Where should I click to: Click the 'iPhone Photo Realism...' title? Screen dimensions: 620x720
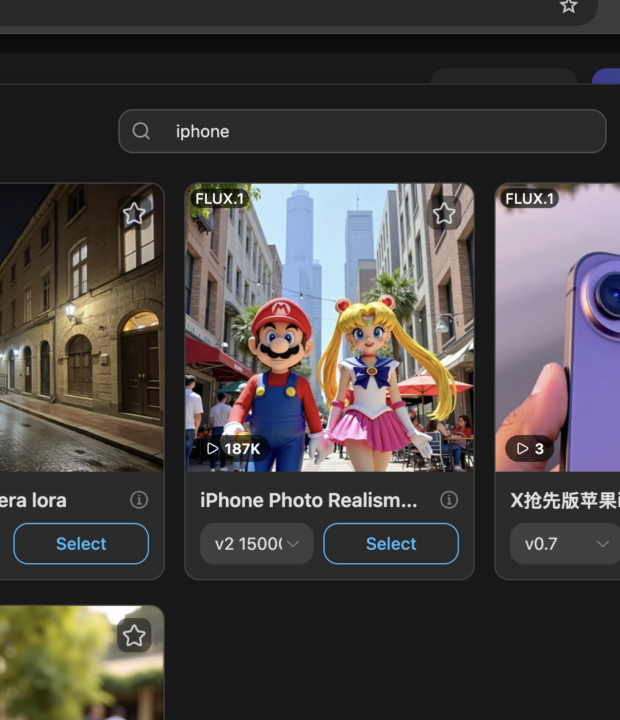[x=309, y=500]
